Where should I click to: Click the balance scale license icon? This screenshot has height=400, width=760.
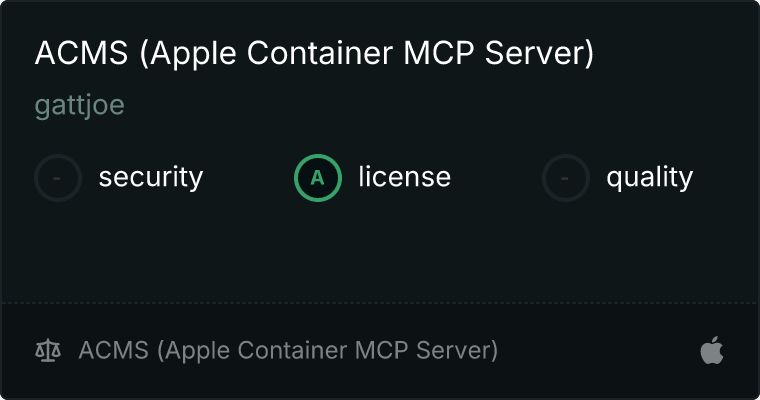(48, 351)
